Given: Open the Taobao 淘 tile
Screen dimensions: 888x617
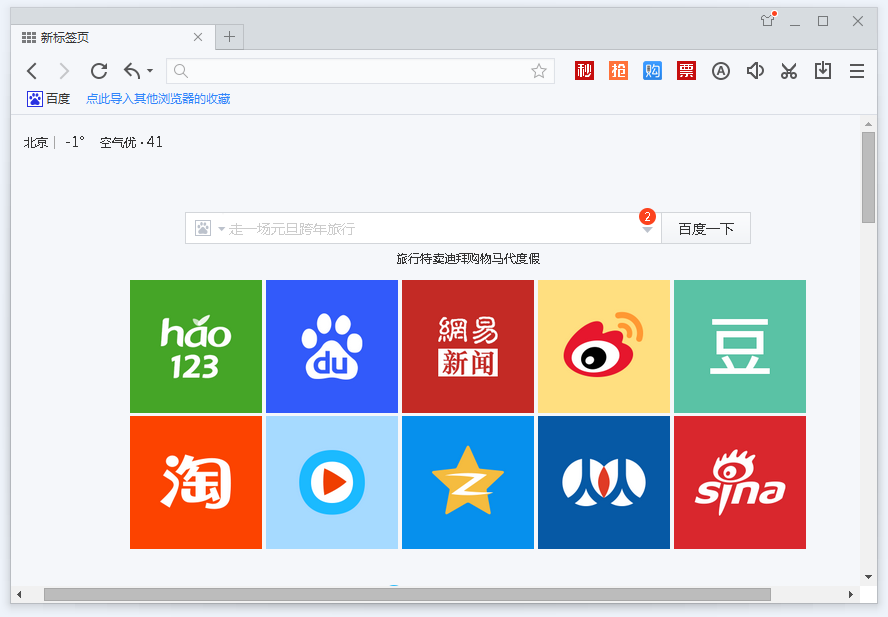Looking at the screenshot, I should click(196, 482).
